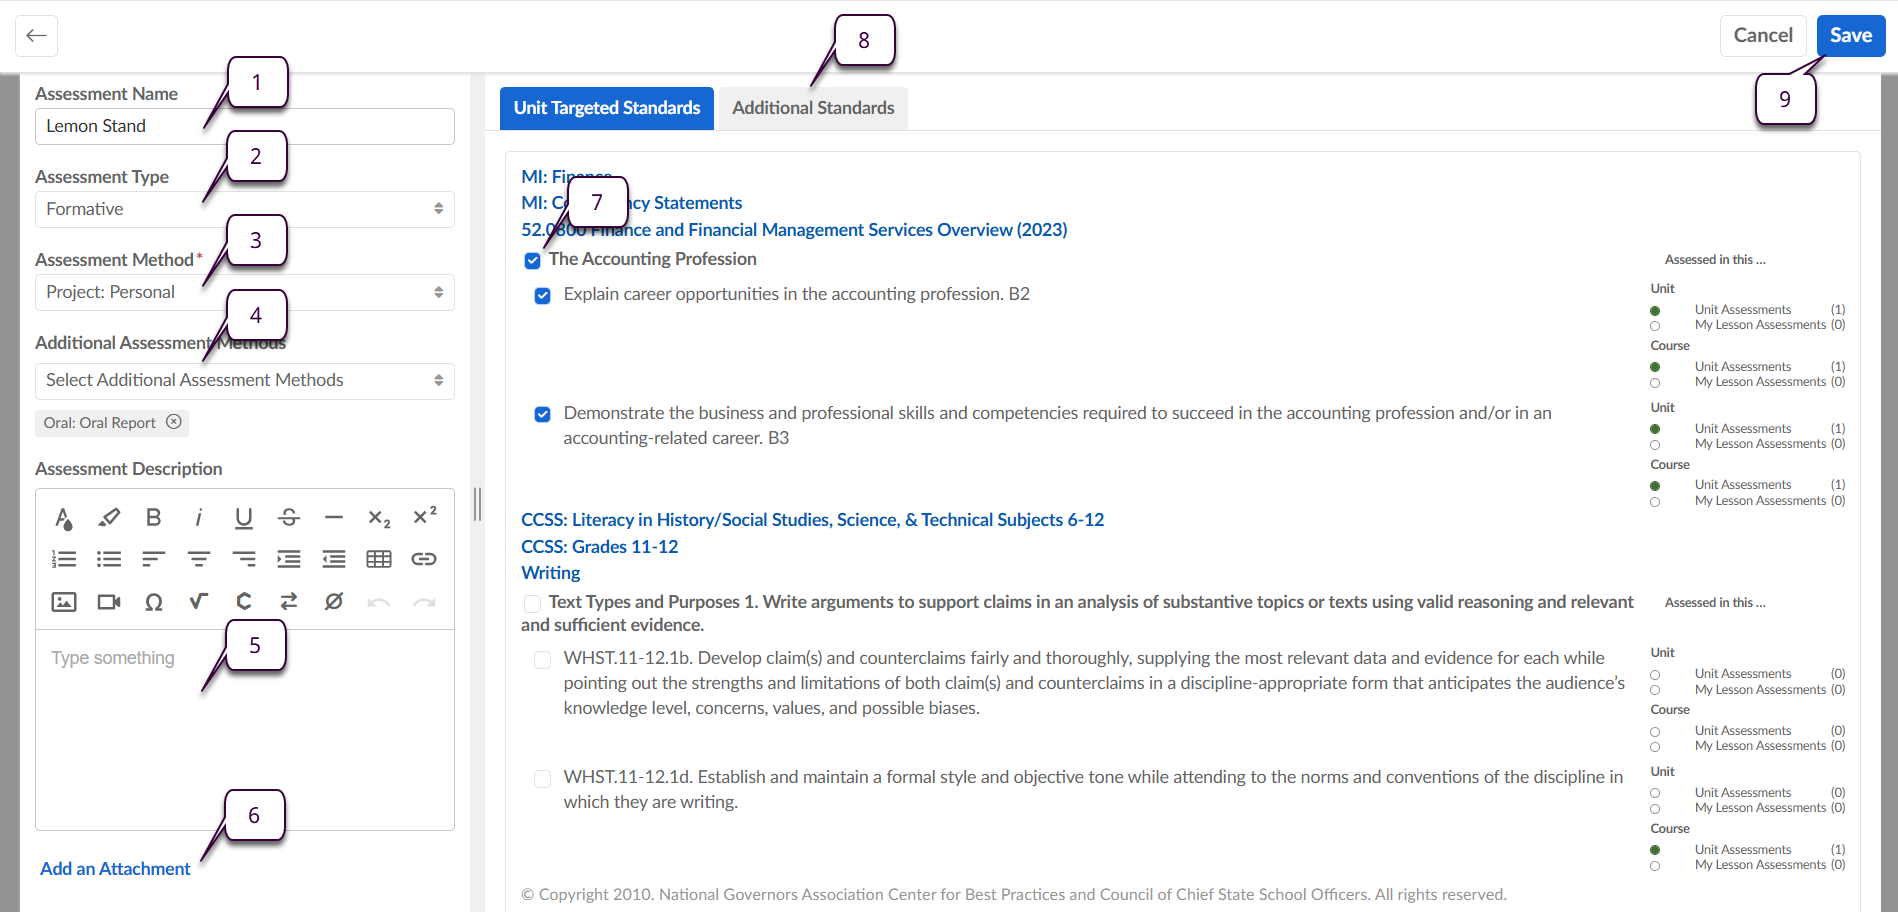The image size is (1898, 912).
Task: Toggle bold formatting in description editor
Action: point(153,517)
